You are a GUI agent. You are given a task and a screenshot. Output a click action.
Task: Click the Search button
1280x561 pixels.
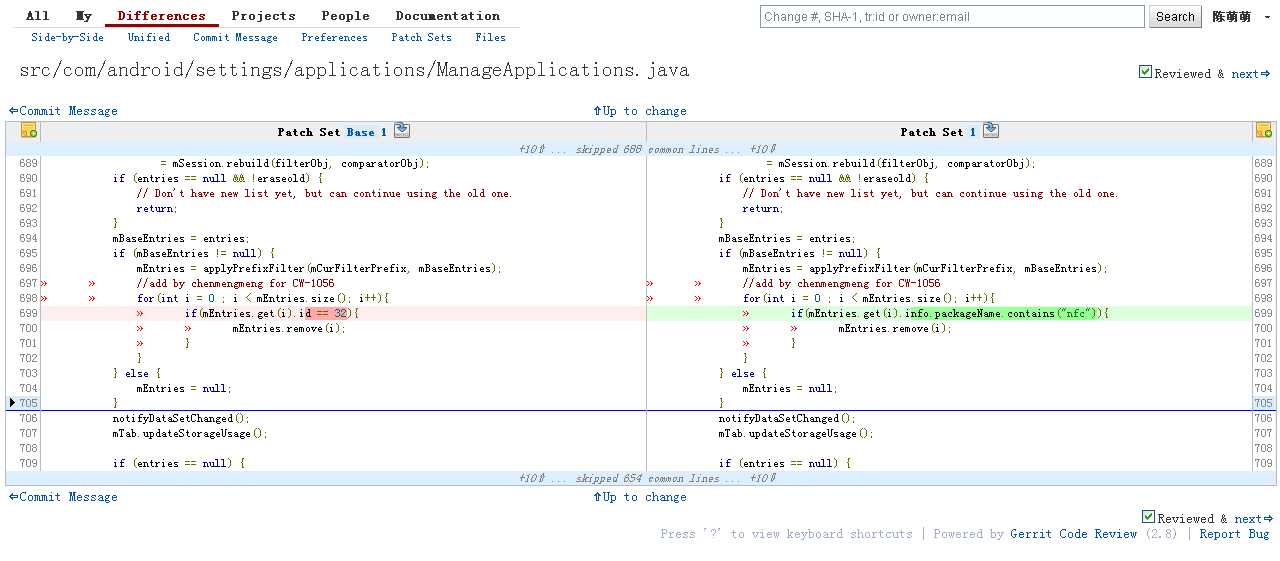point(1176,16)
